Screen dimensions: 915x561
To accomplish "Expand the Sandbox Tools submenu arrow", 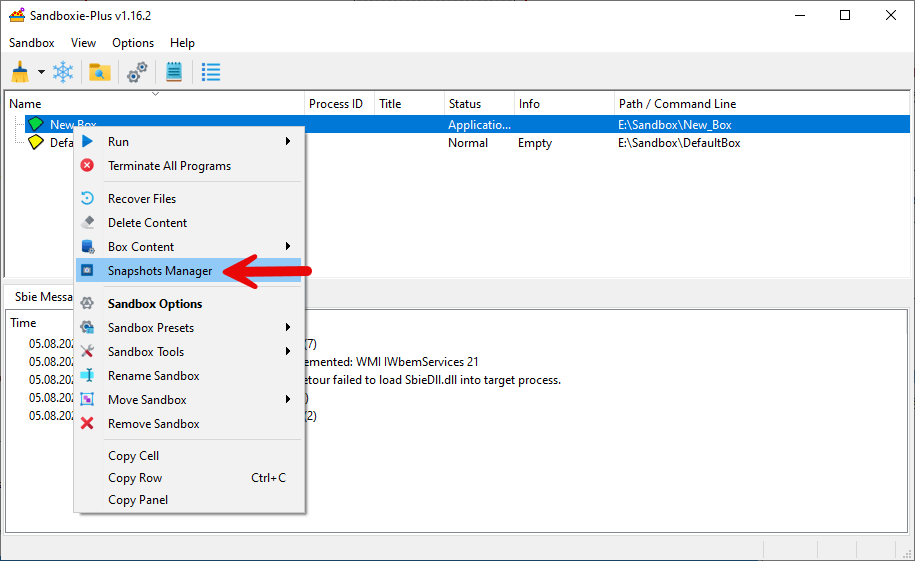I will pos(288,351).
